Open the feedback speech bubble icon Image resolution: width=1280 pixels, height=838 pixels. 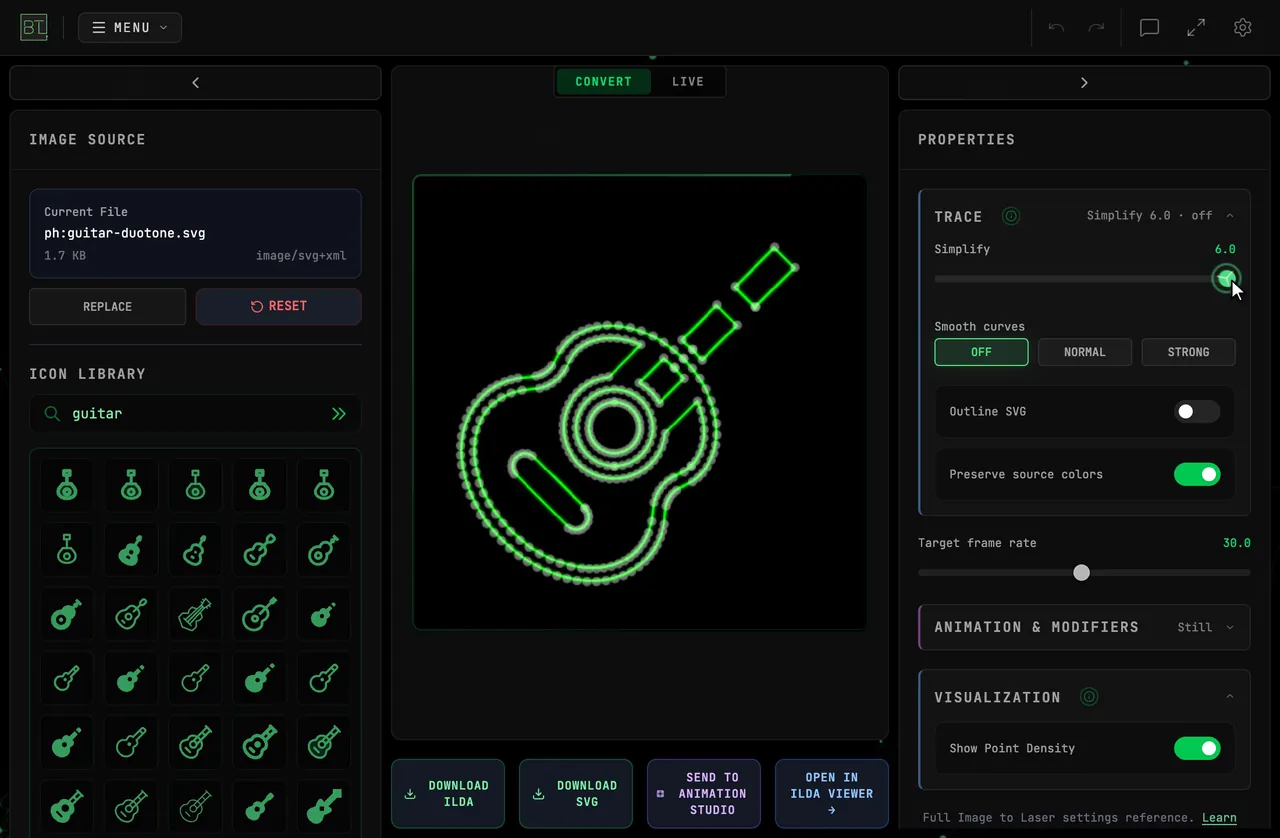click(x=1150, y=28)
